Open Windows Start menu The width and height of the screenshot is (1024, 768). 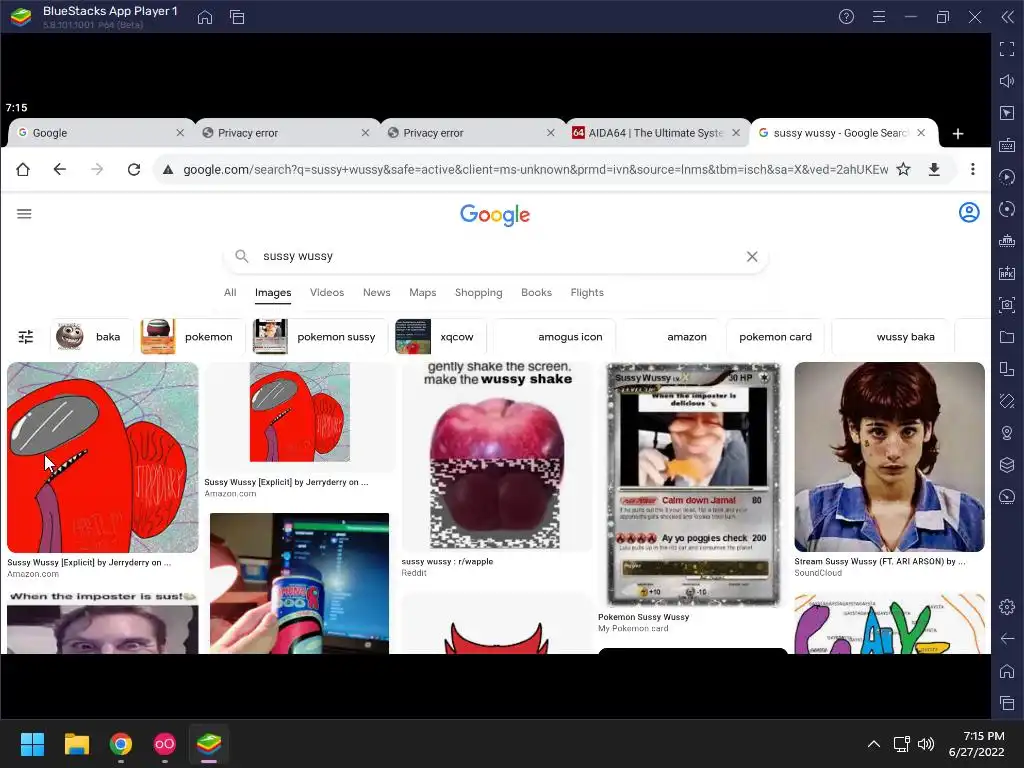(x=32, y=744)
